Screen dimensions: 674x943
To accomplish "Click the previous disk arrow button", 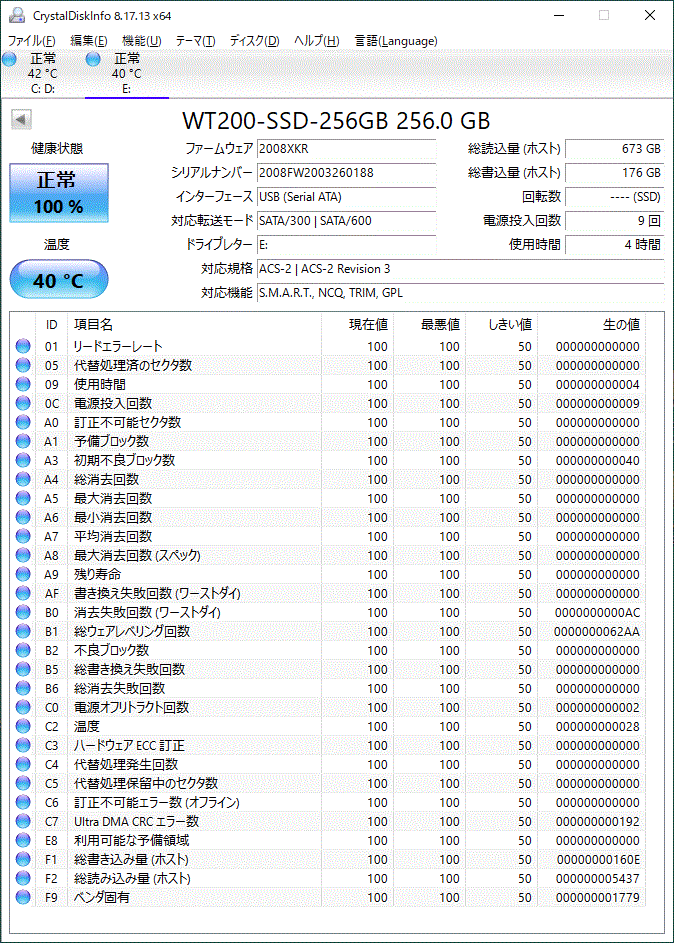I will (21, 119).
